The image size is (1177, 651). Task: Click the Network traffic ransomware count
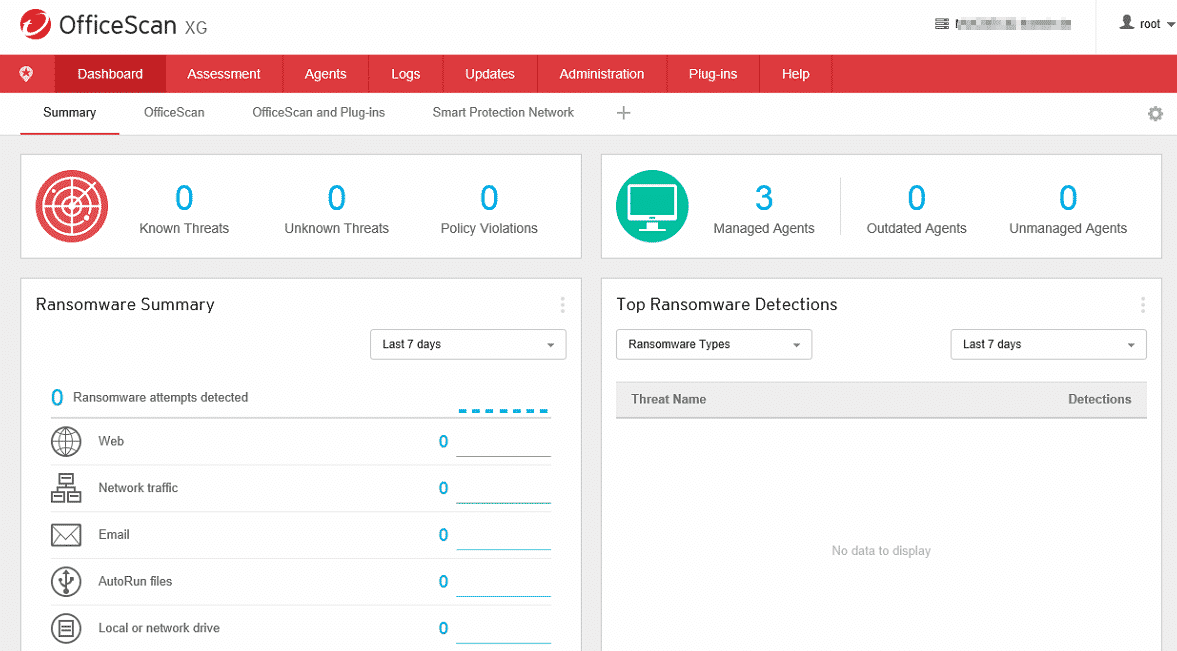click(x=443, y=488)
